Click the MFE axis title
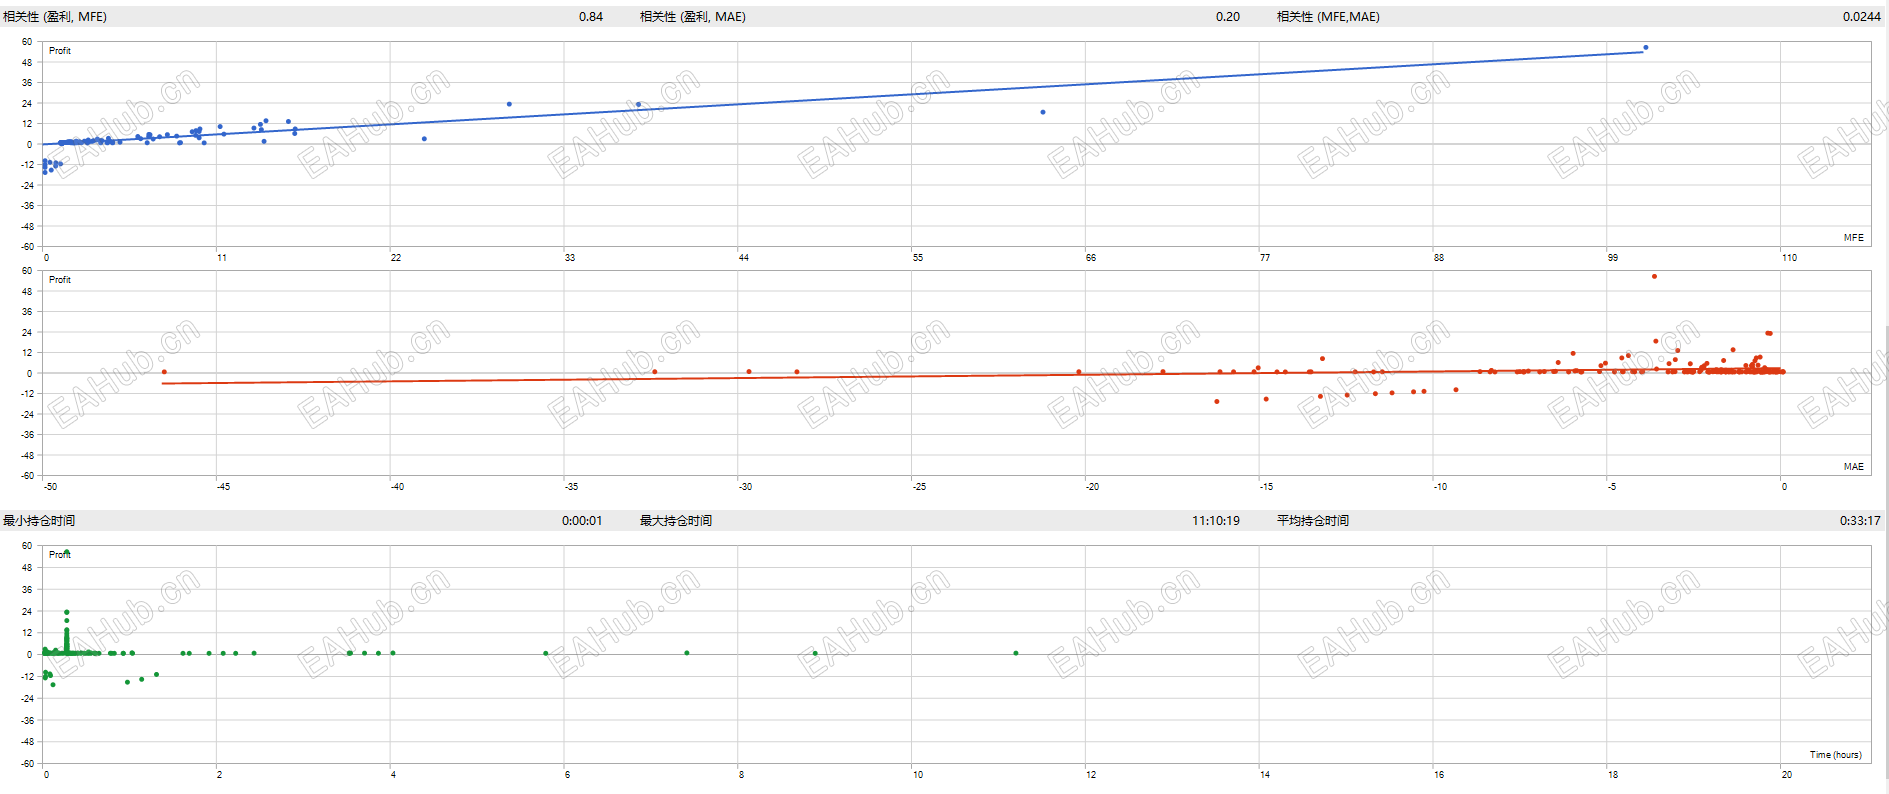 tap(1854, 238)
